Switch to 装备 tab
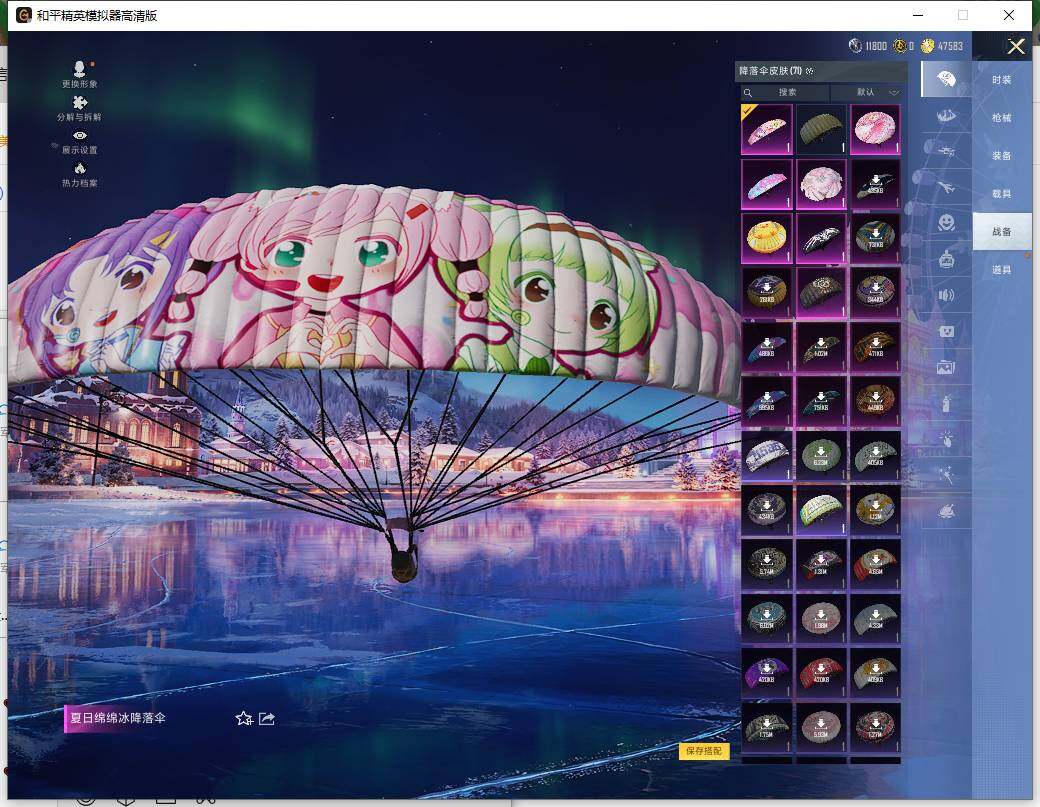This screenshot has width=1040, height=807. (1002, 155)
